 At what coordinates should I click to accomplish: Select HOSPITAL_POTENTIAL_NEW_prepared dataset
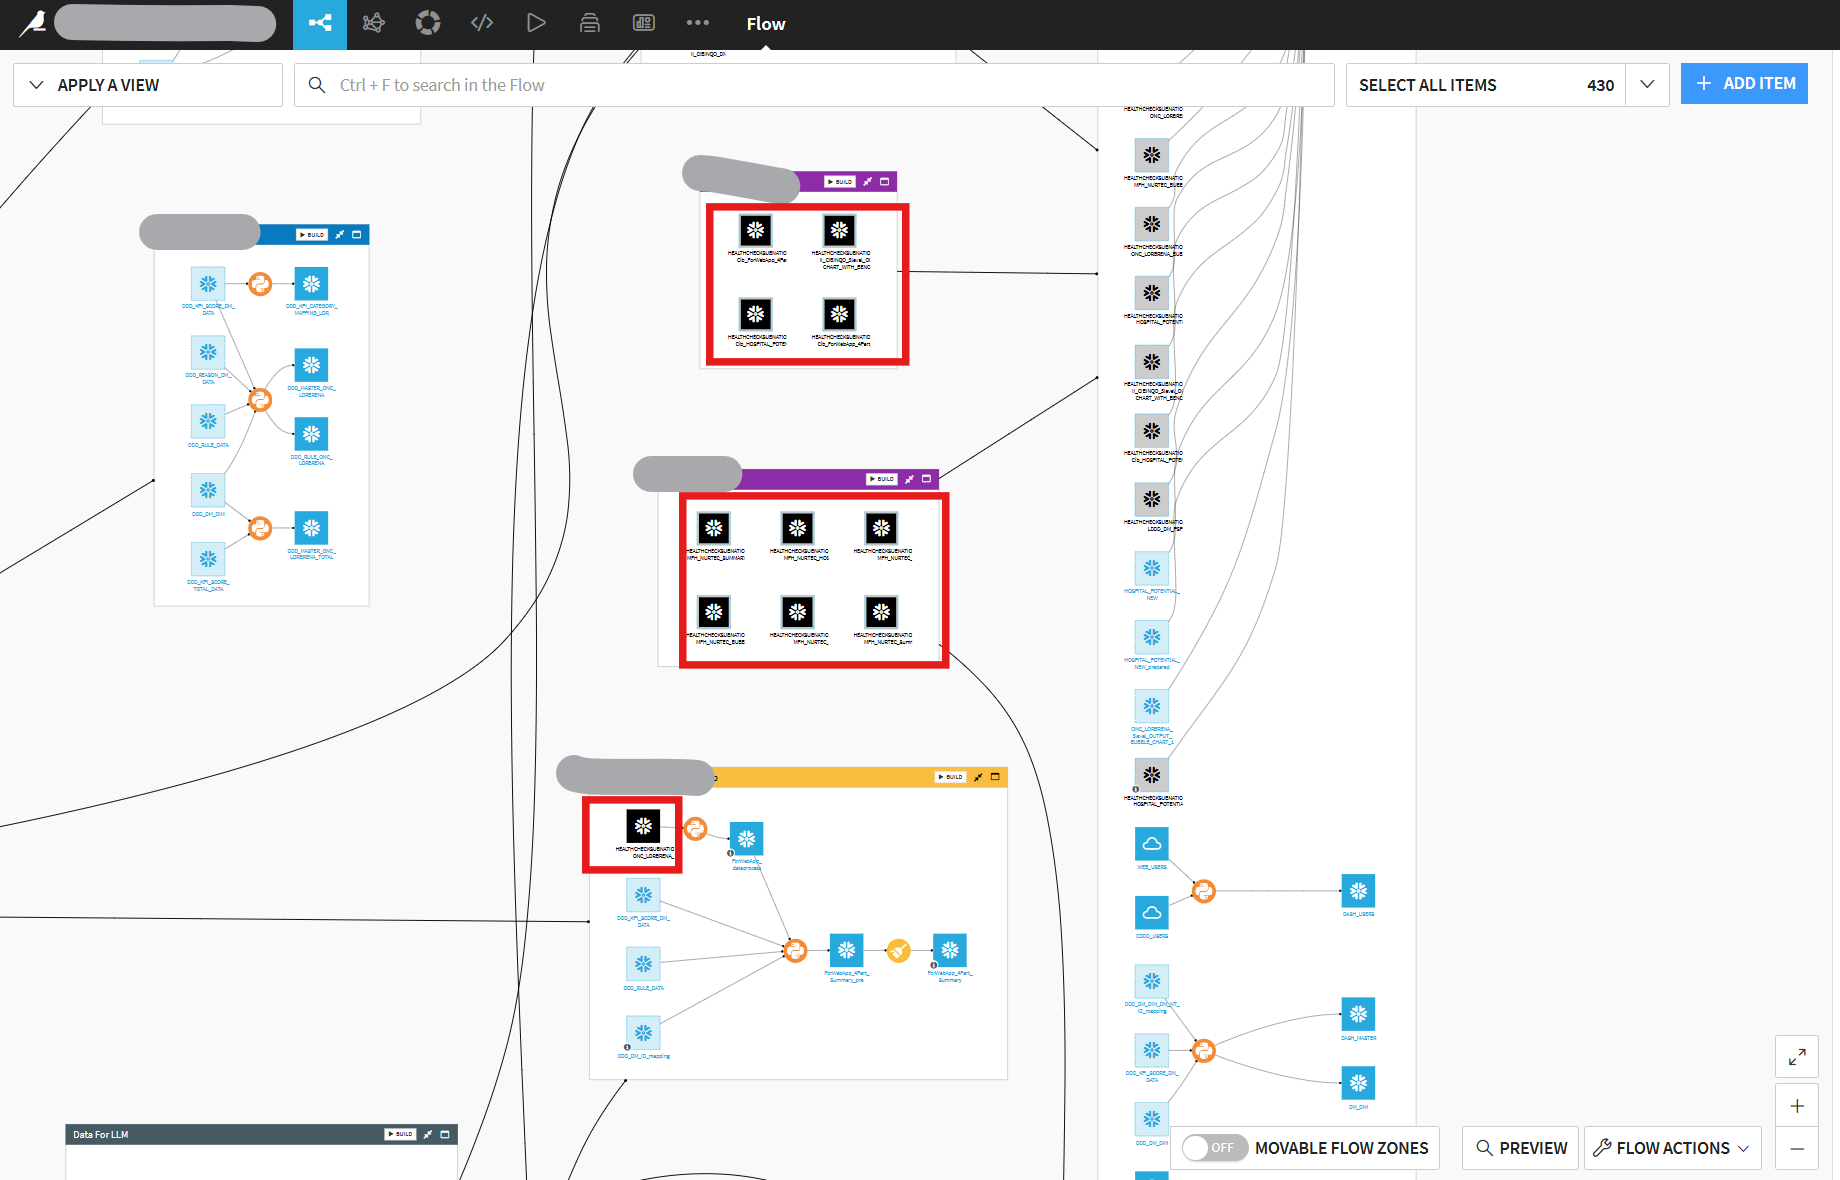click(1152, 637)
